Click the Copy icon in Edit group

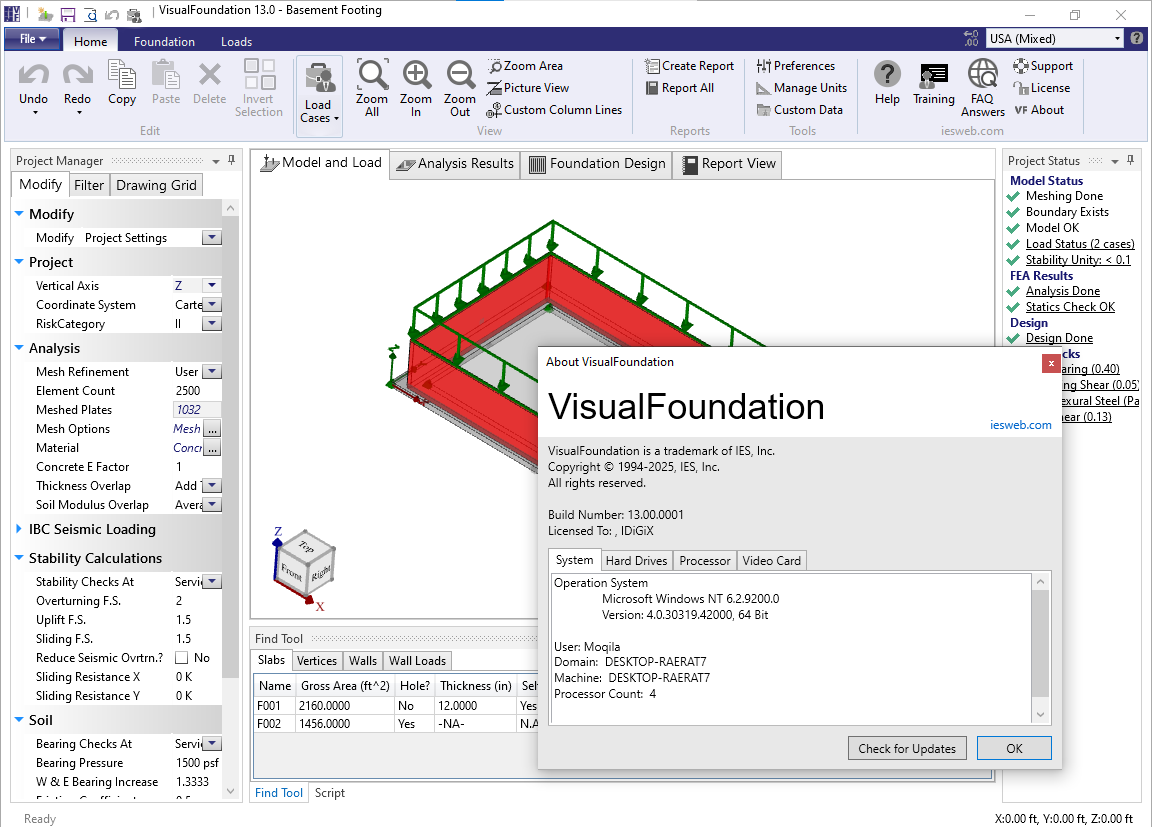point(121,75)
